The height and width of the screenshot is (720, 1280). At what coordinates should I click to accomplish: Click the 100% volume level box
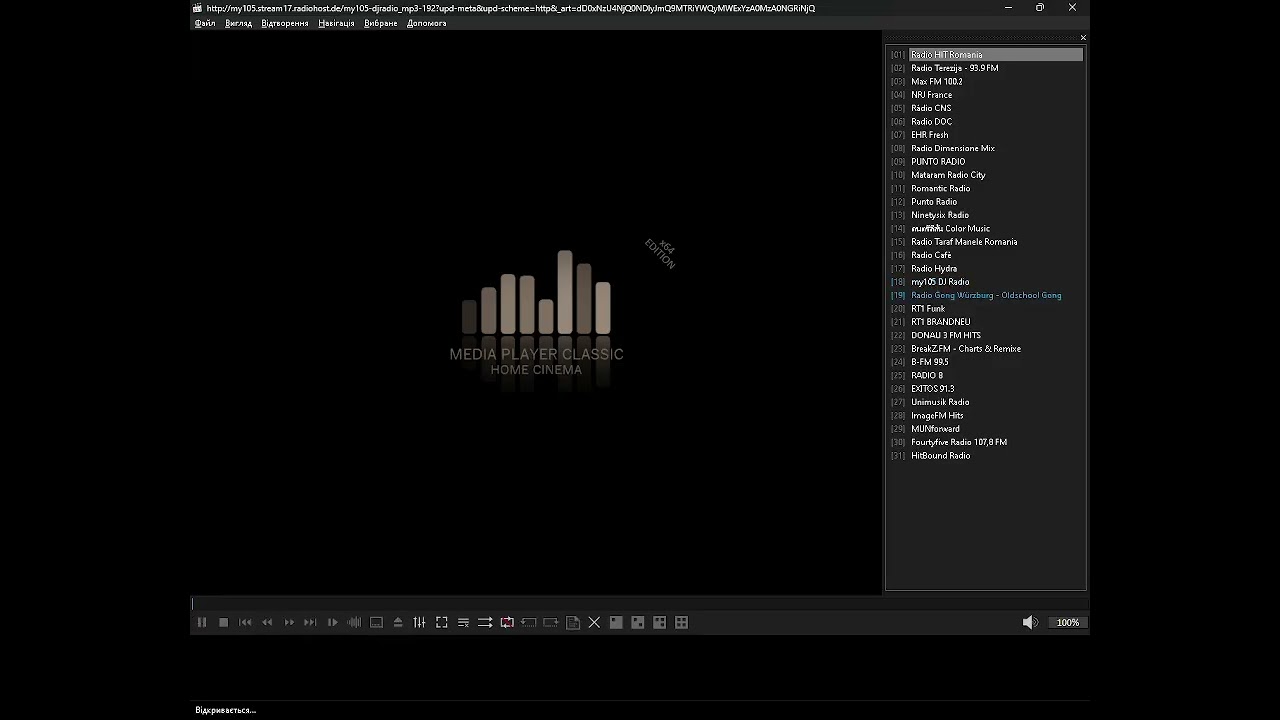(1068, 622)
